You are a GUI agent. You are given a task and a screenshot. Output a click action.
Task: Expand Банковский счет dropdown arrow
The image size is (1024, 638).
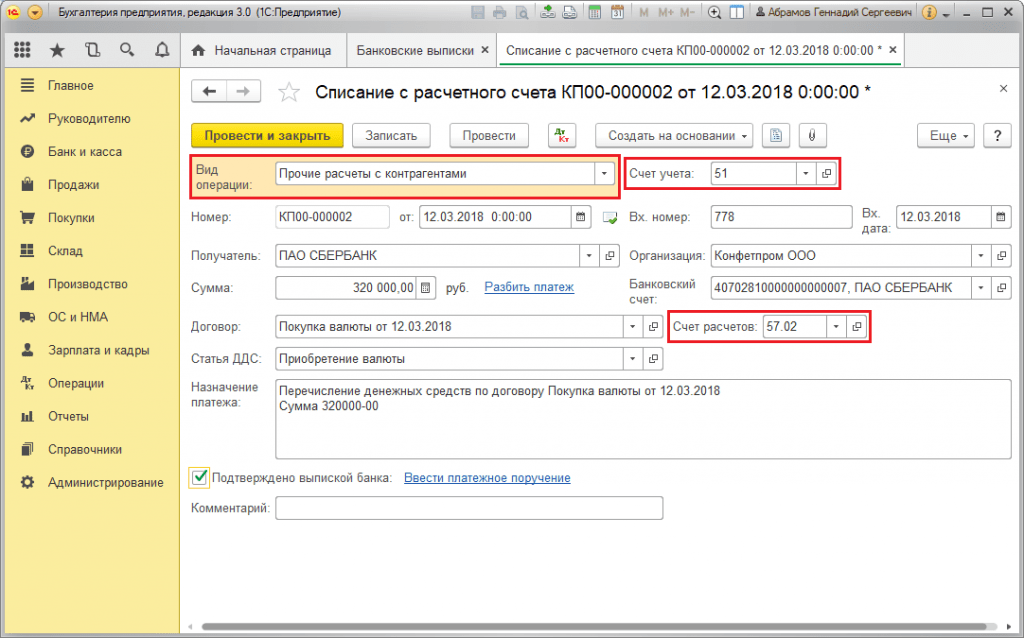[x=981, y=287]
